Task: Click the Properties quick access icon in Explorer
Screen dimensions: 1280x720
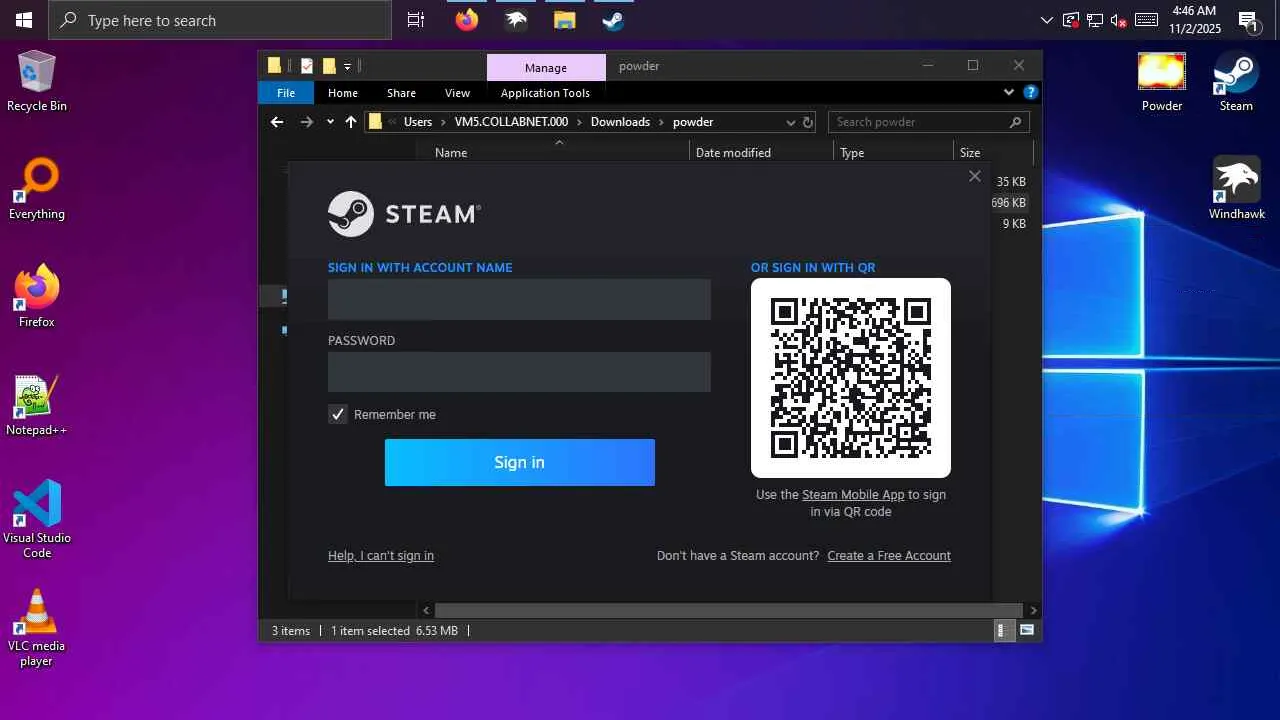Action: click(307, 66)
